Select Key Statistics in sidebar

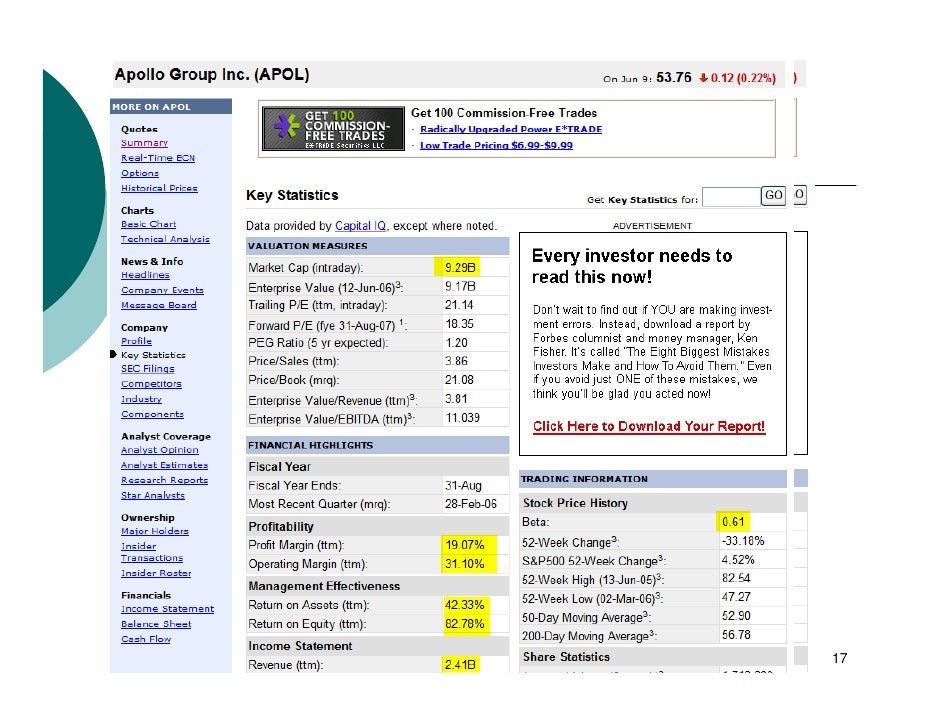pyautogui.click(x=153, y=355)
